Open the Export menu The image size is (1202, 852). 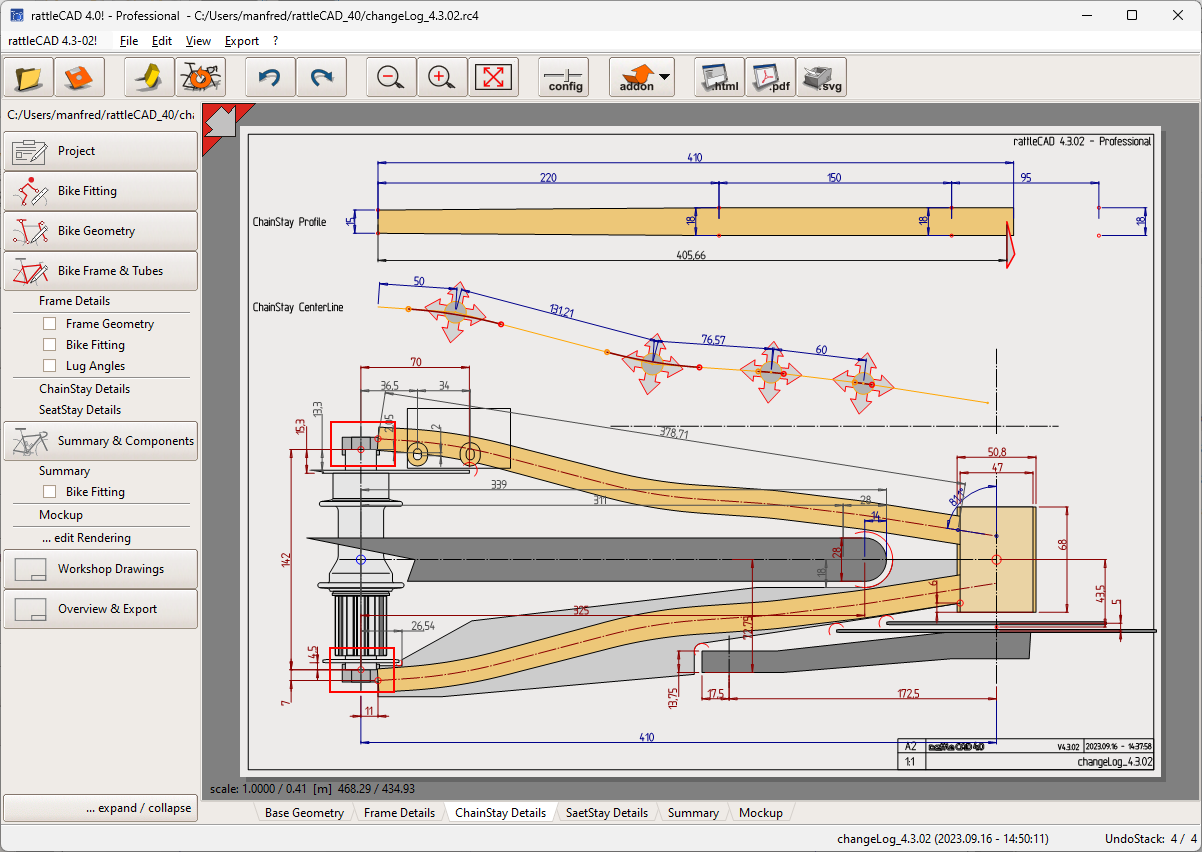[x=242, y=41]
